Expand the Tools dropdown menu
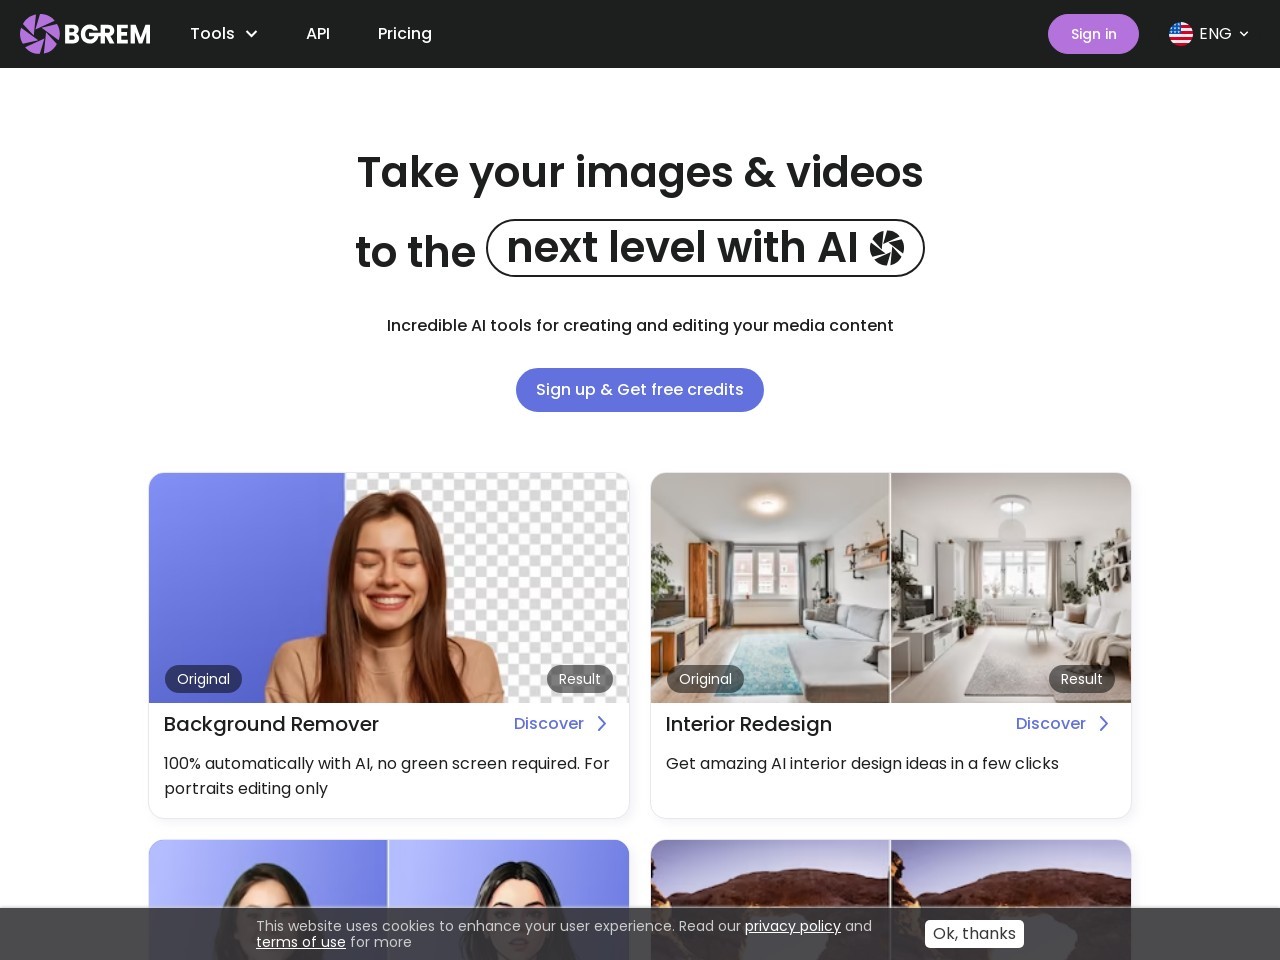 click(x=224, y=34)
